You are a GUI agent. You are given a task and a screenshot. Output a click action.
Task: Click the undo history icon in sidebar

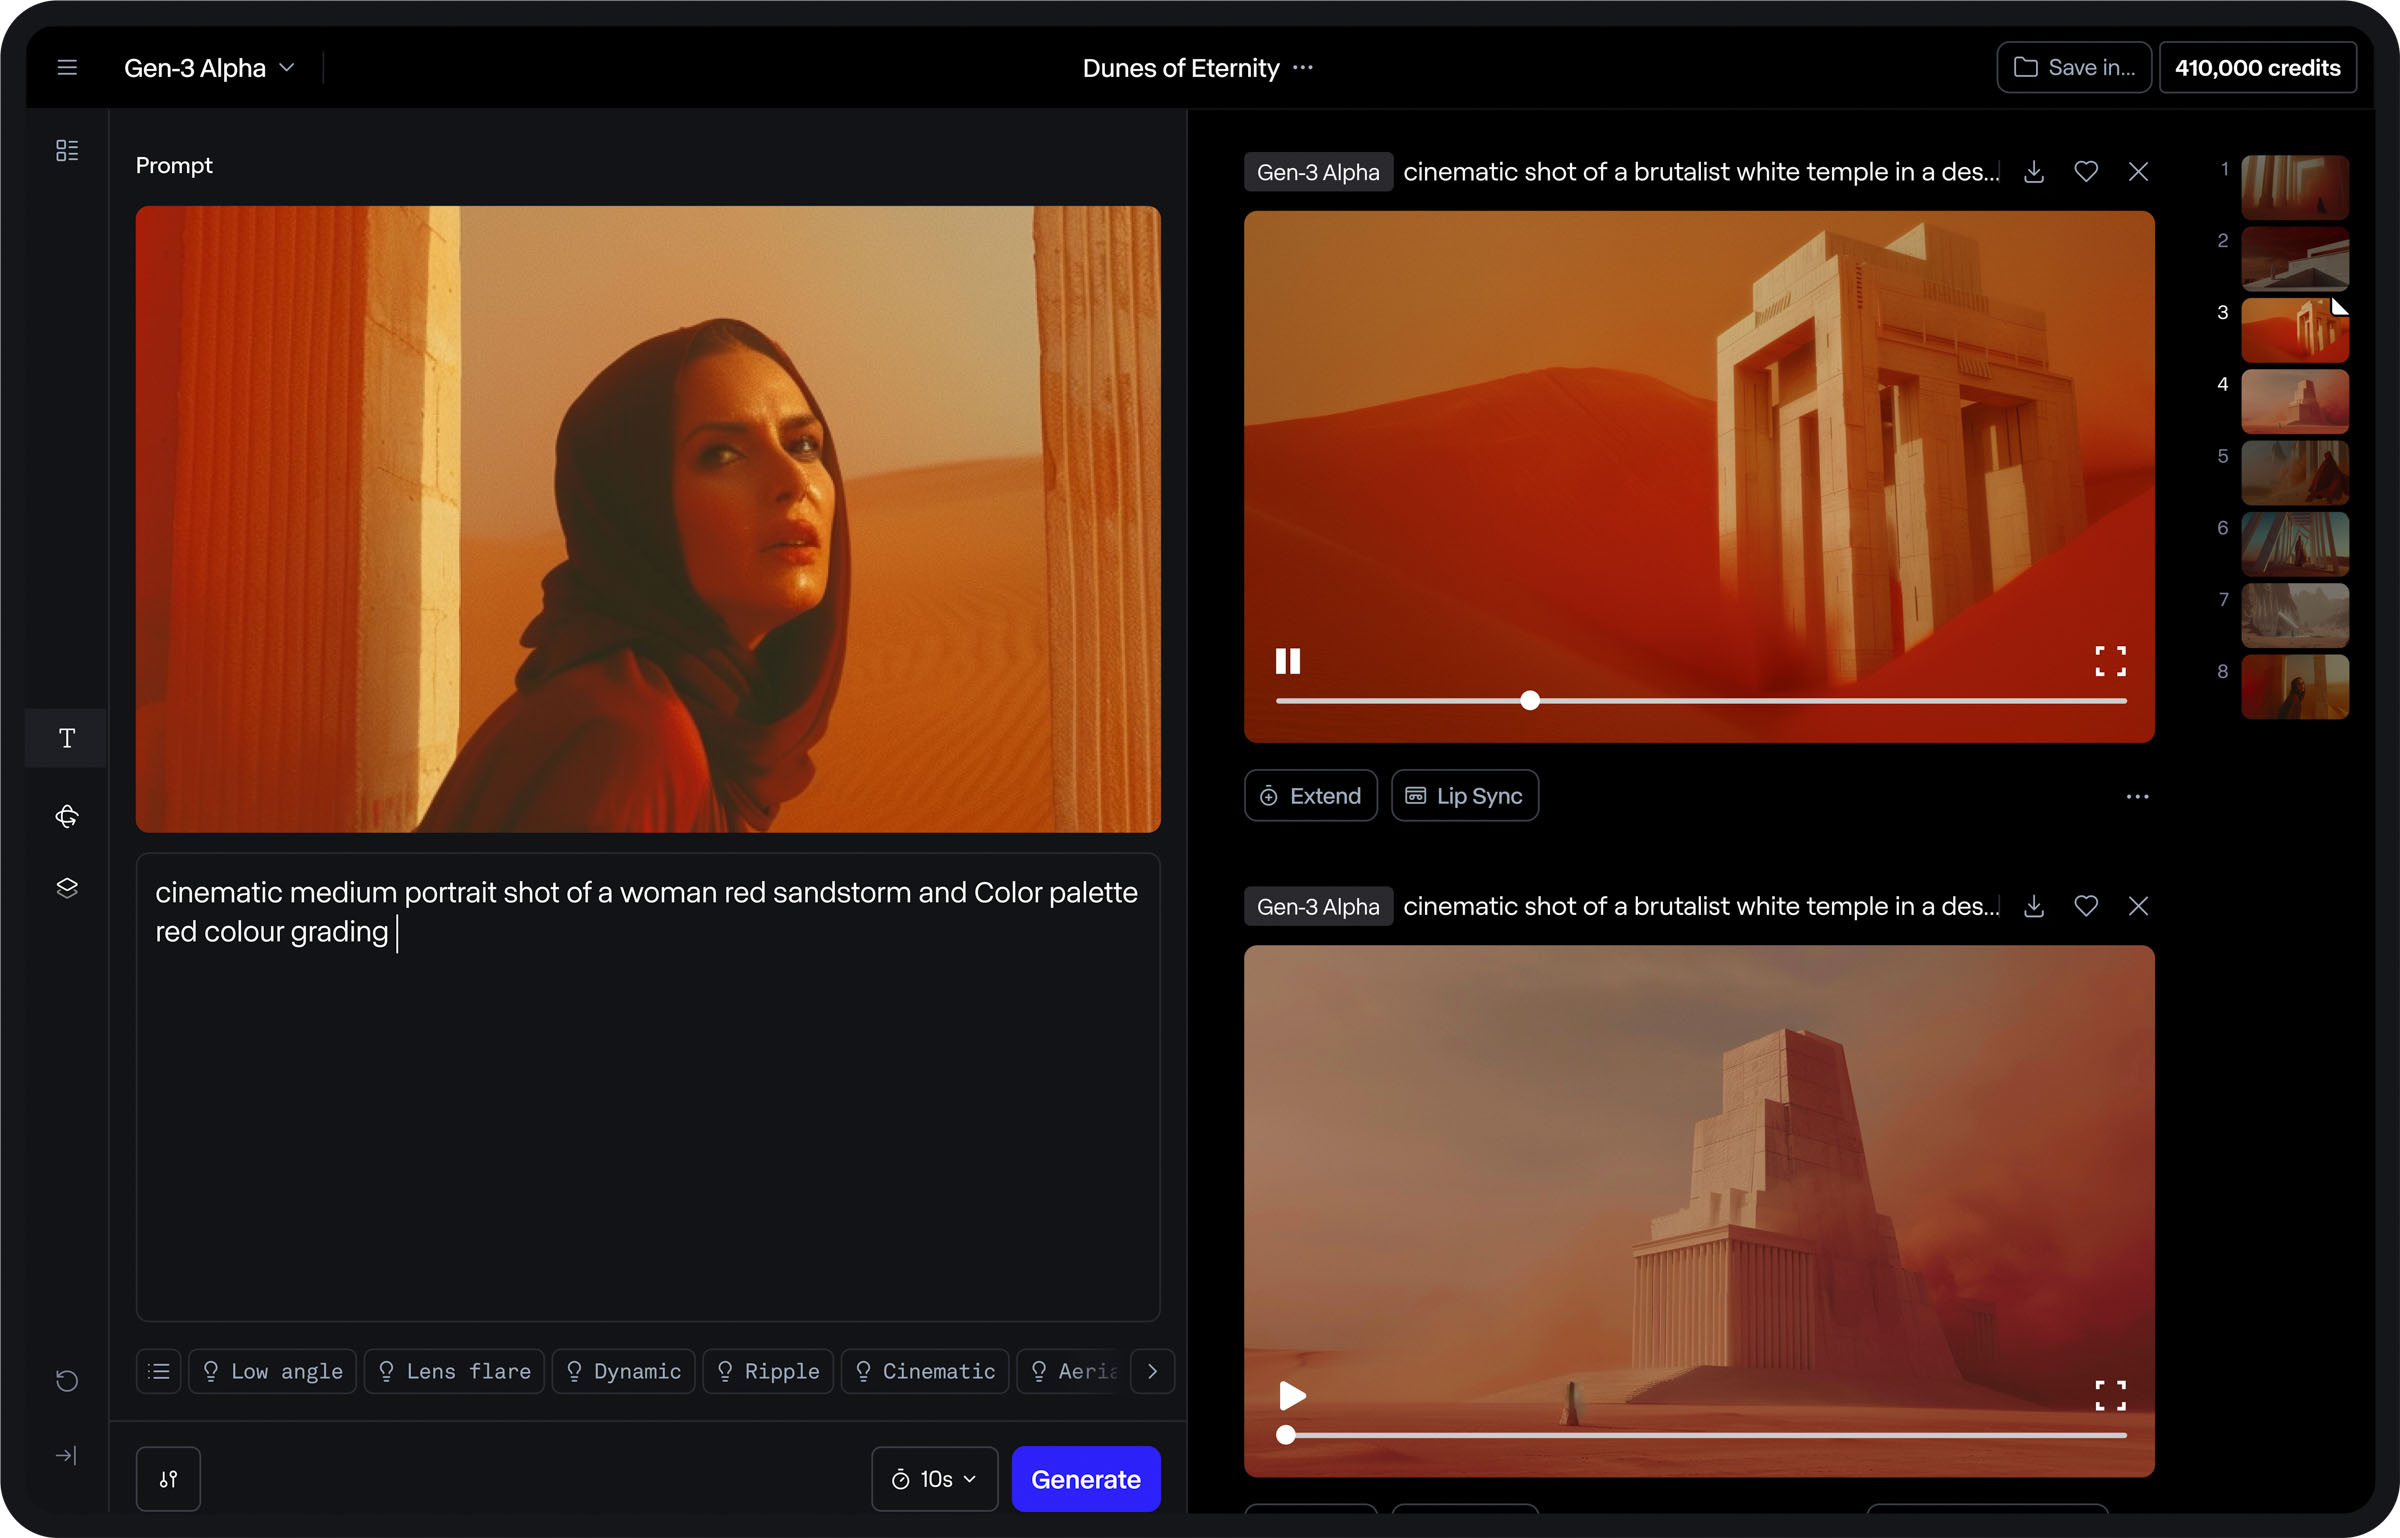(x=67, y=1381)
